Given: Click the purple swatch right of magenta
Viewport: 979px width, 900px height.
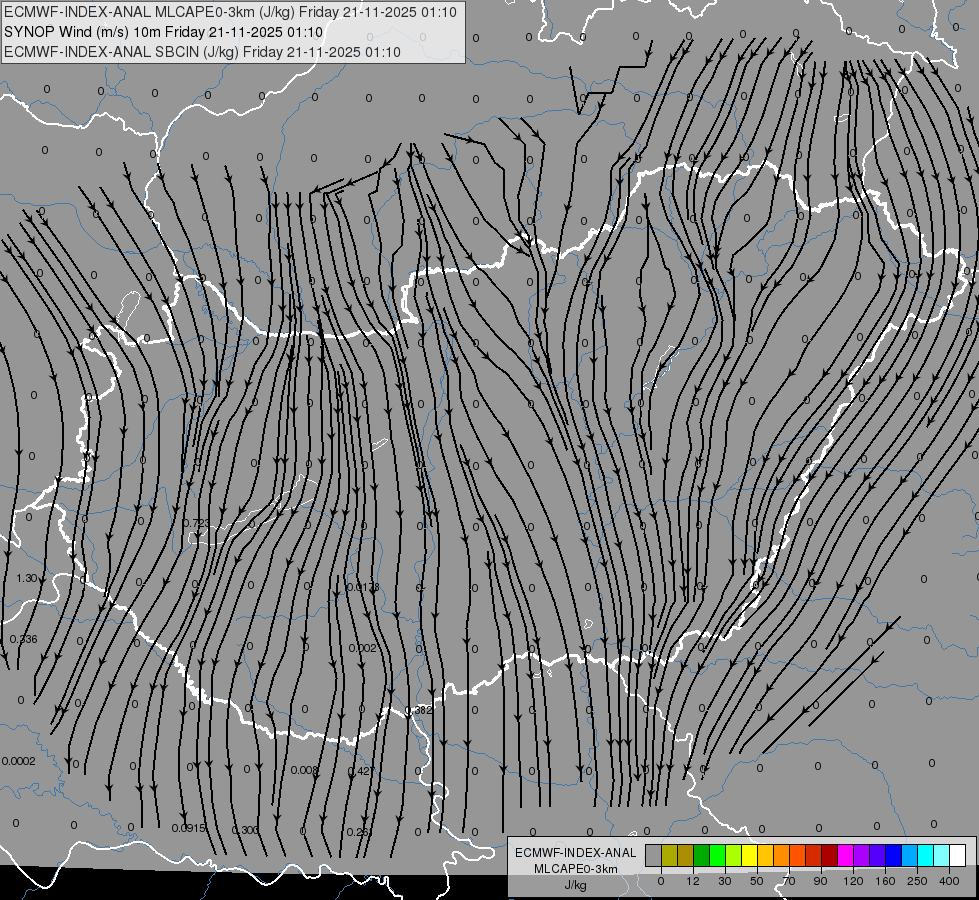Looking at the screenshot, I should (862, 855).
